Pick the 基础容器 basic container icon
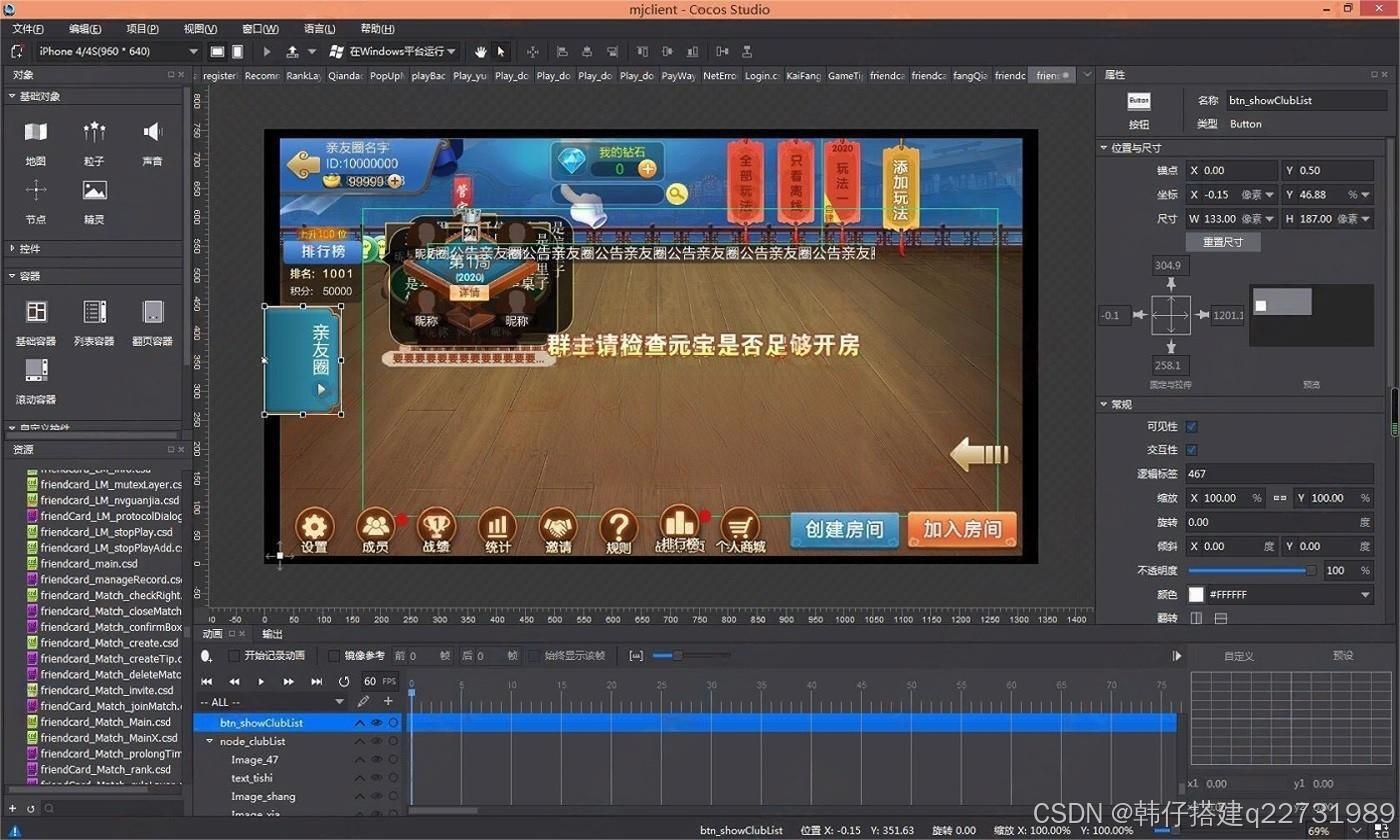Screen dimensions: 1400x840 click(x=36, y=312)
